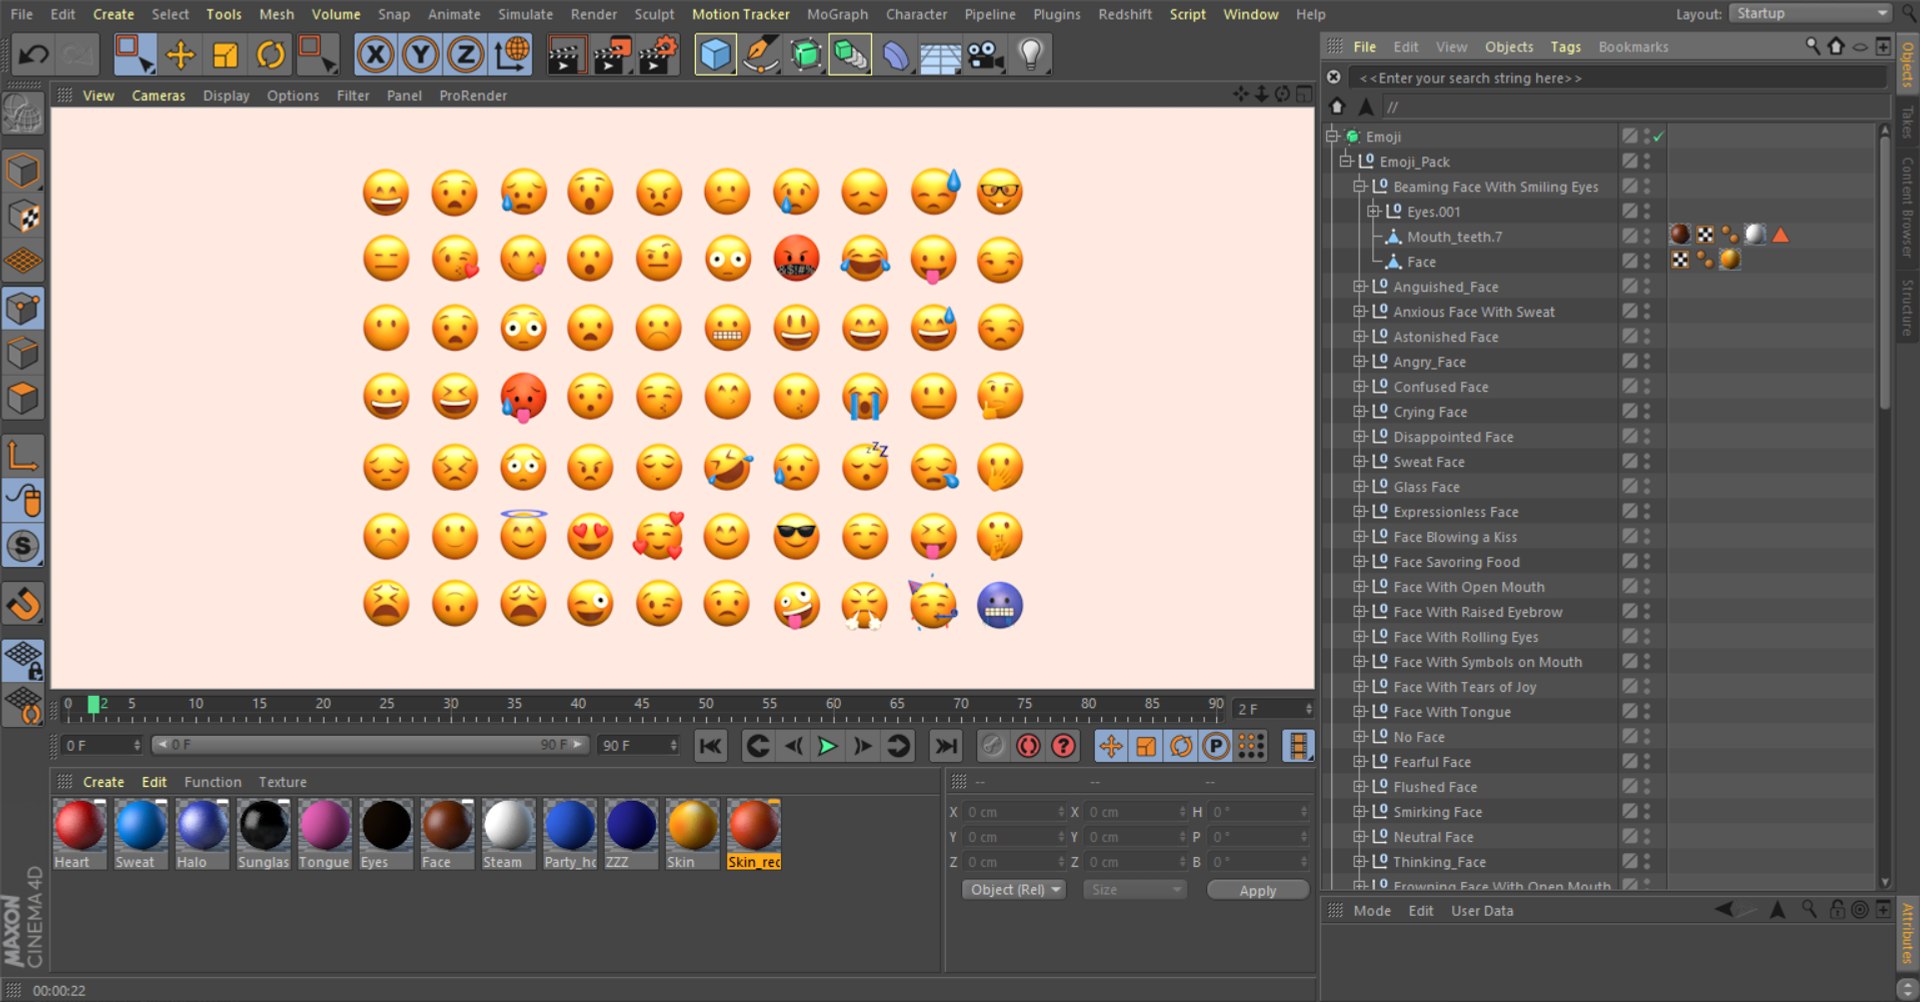Toggle Snap S icon on left
1920x1002 pixels.
click(23, 546)
